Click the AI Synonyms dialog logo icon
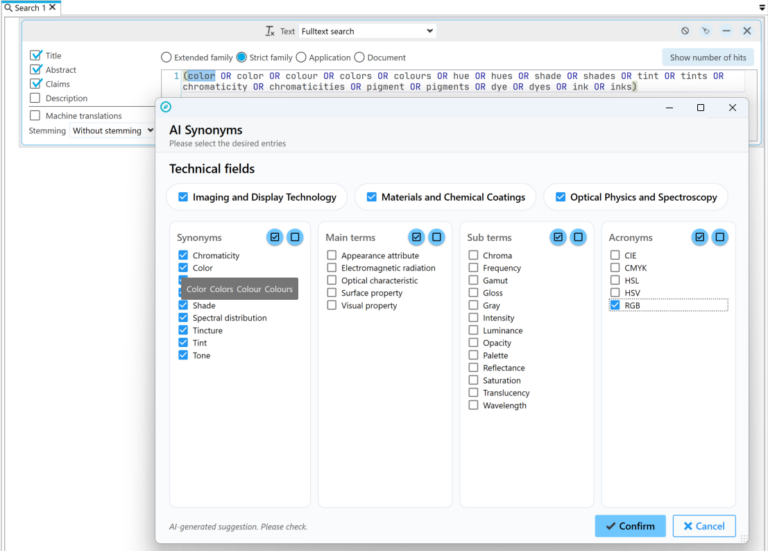The height and width of the screenshot is (551, 768). point(166,107)
